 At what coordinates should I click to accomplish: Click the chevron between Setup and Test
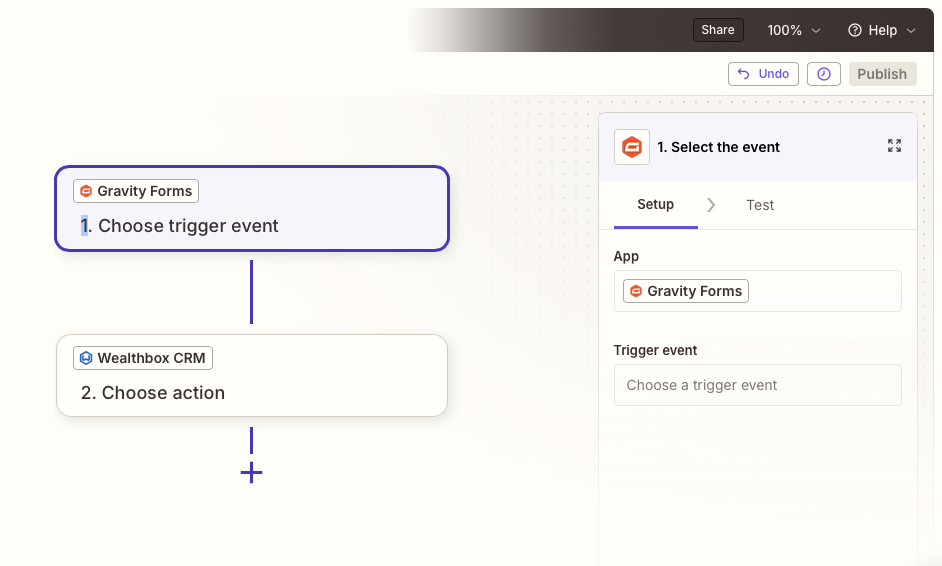[x=711, y=205]
